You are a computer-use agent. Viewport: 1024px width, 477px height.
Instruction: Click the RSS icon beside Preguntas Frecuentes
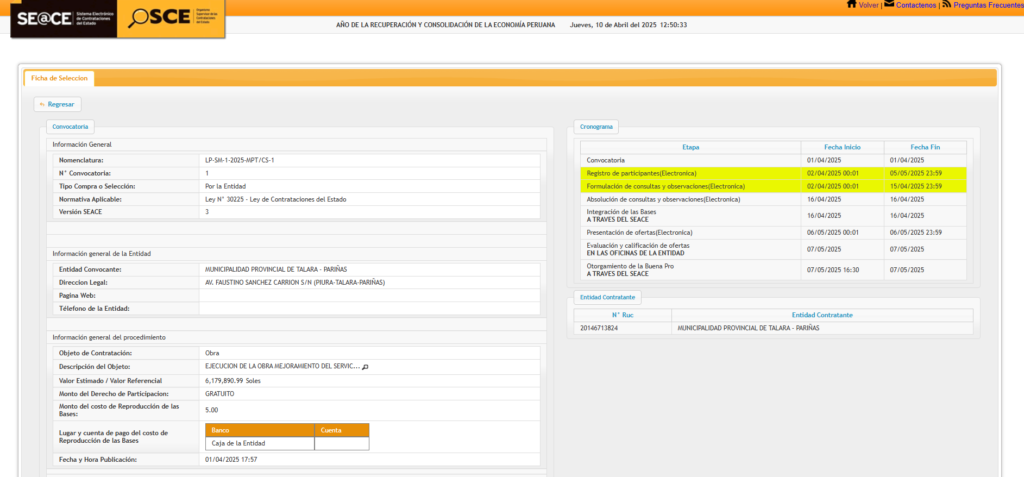[x=946, y=5]
